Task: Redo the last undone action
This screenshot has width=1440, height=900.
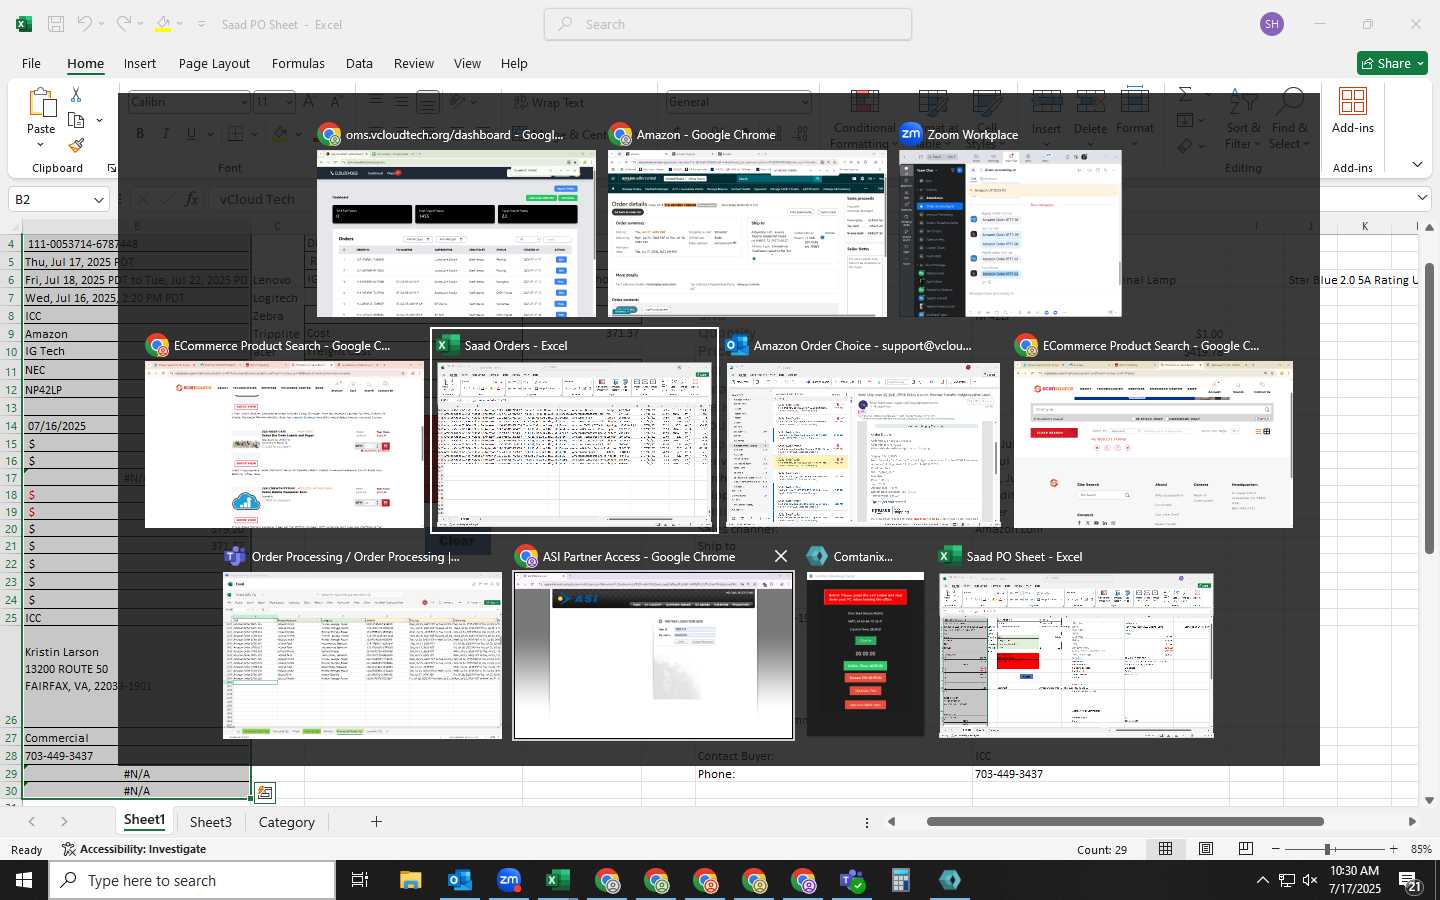Action: (122, 24)
